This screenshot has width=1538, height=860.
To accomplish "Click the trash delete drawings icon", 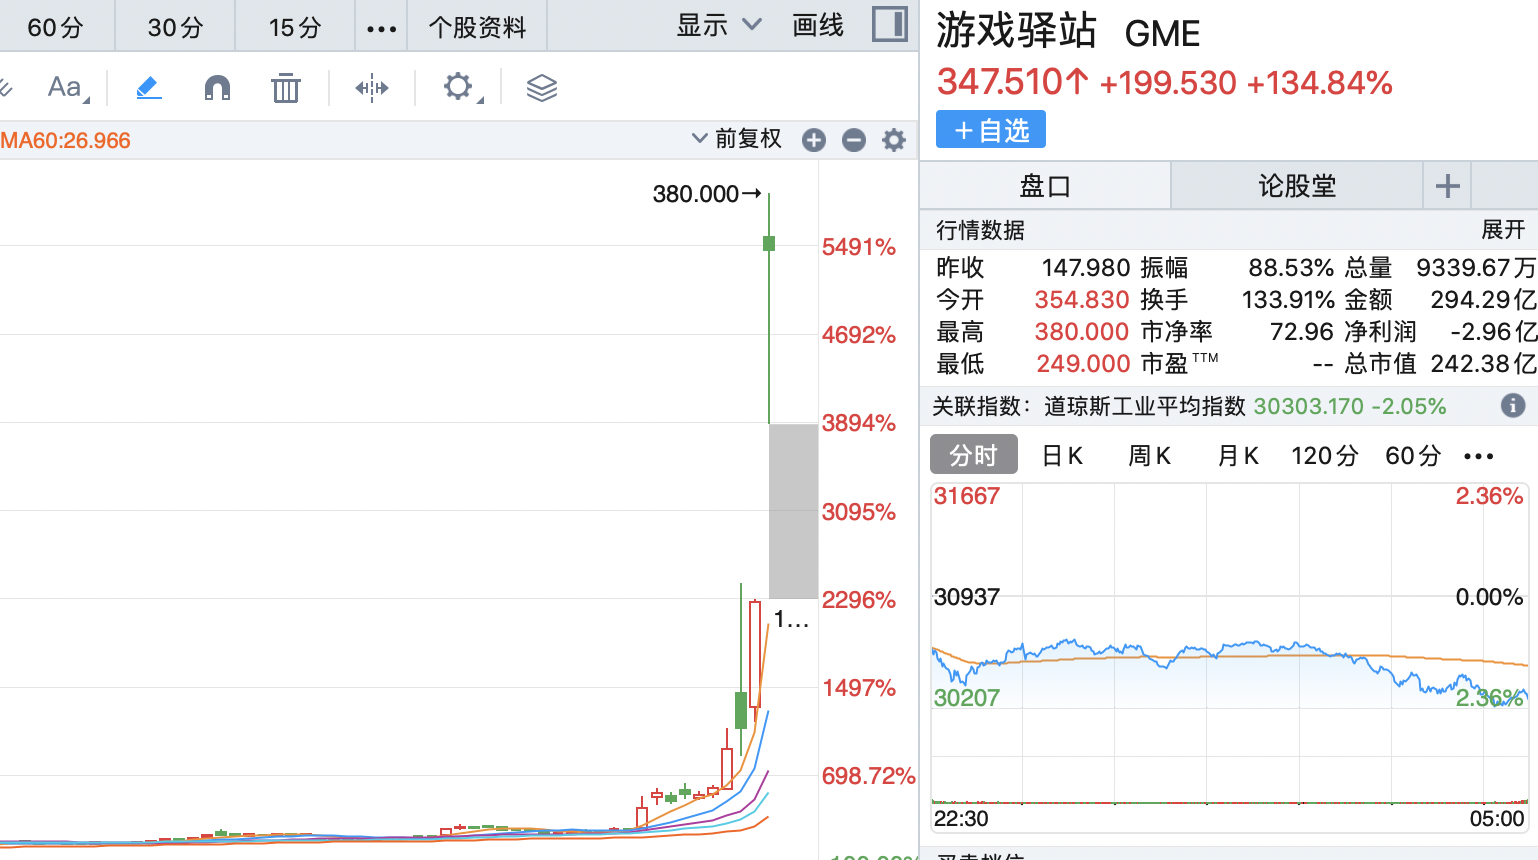I will (286, 88).
